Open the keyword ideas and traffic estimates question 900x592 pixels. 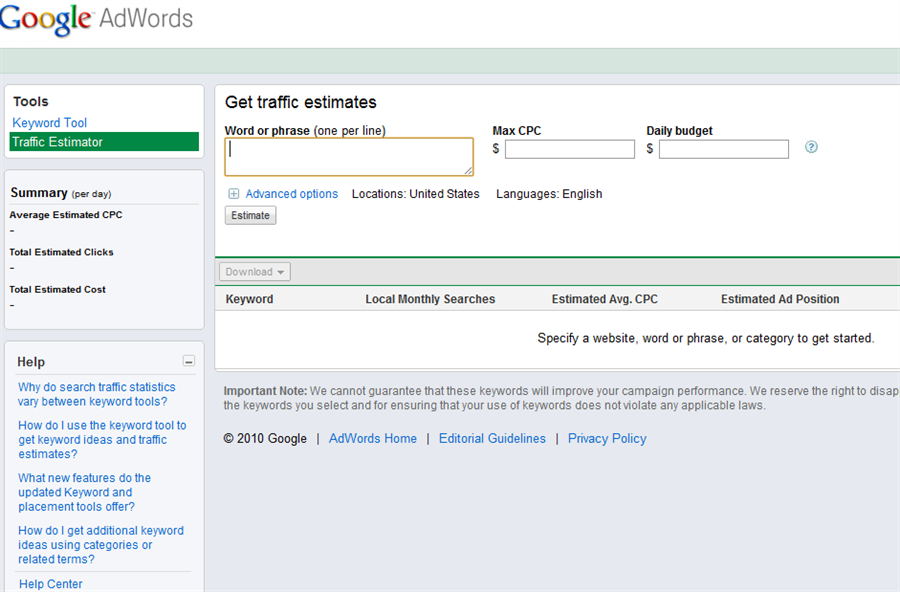point(102,439)
